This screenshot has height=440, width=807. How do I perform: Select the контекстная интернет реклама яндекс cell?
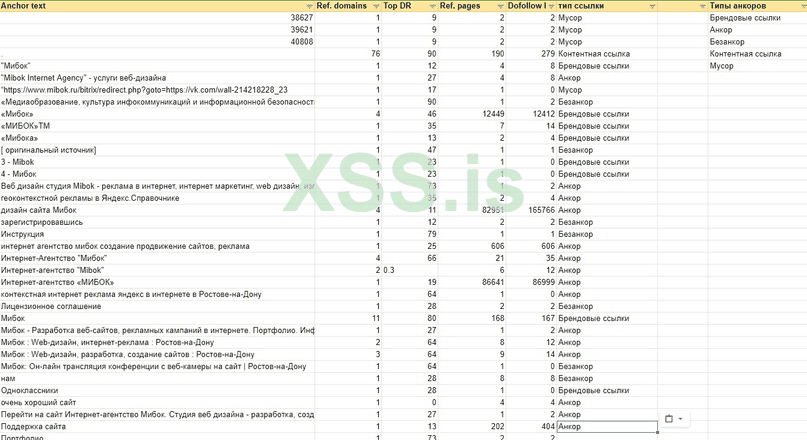tap(157, 294)
